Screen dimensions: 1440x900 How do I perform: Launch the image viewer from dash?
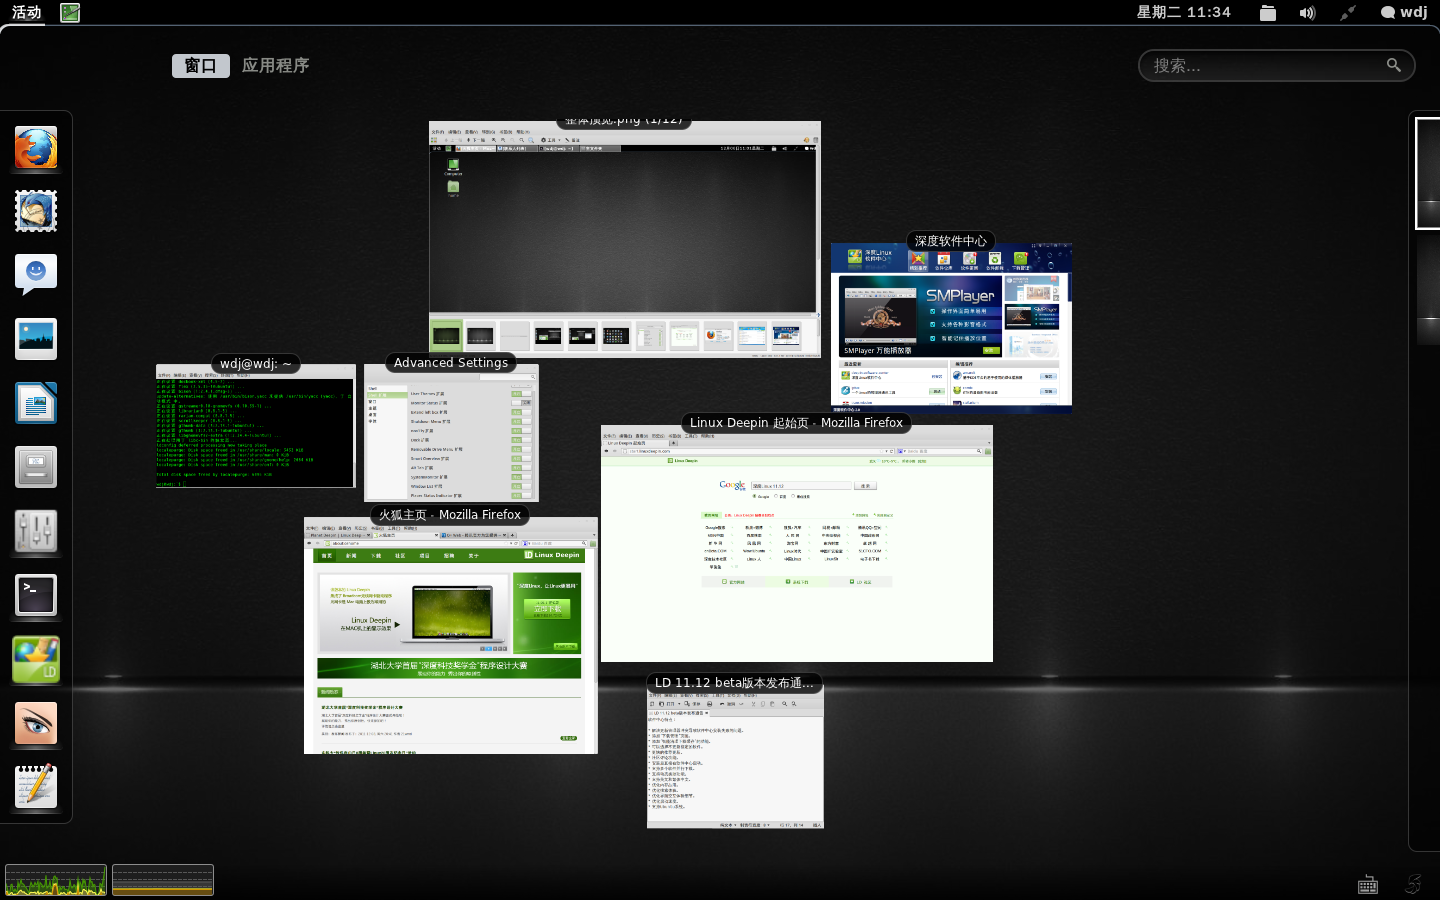tap(36, 339)
